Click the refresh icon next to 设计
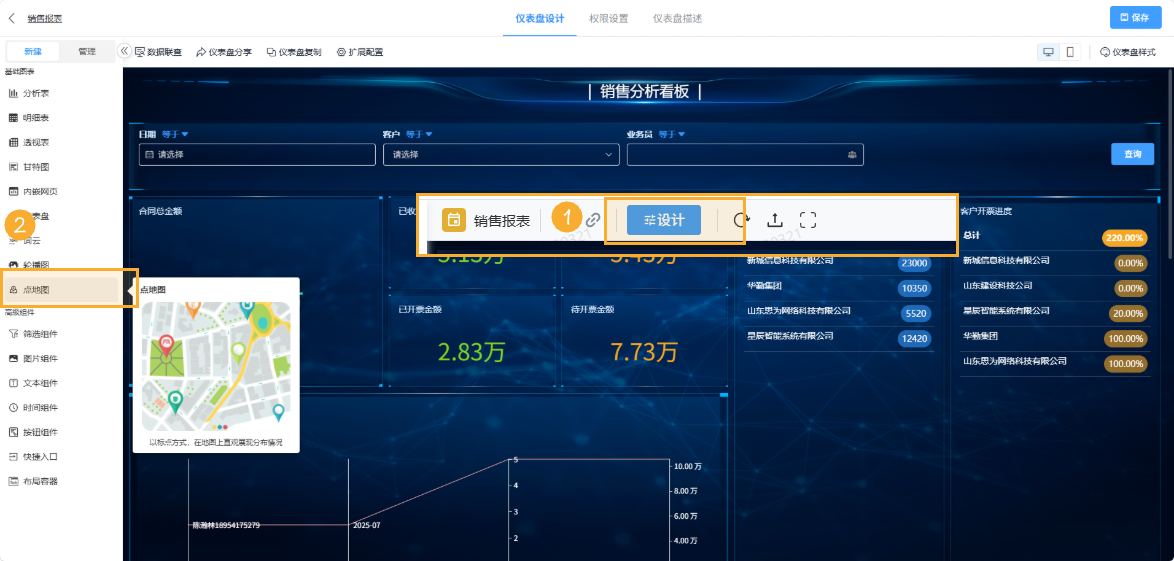The height and width of the screenshot is (561, 1174). tap(741, 220)
